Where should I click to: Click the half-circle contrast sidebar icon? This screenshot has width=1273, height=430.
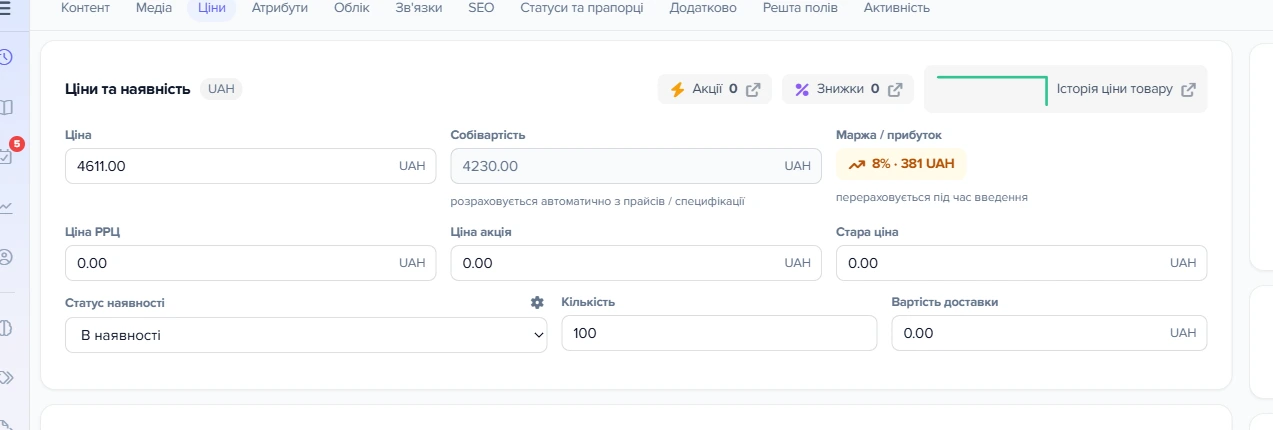click(5, 327)
